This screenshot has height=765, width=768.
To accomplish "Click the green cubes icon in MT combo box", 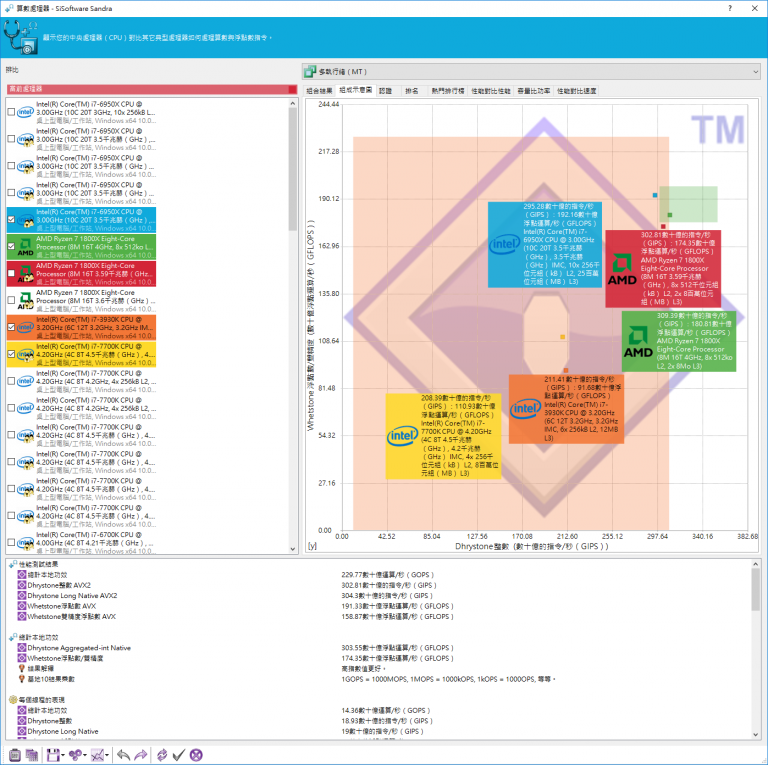I will pos(310,72).
